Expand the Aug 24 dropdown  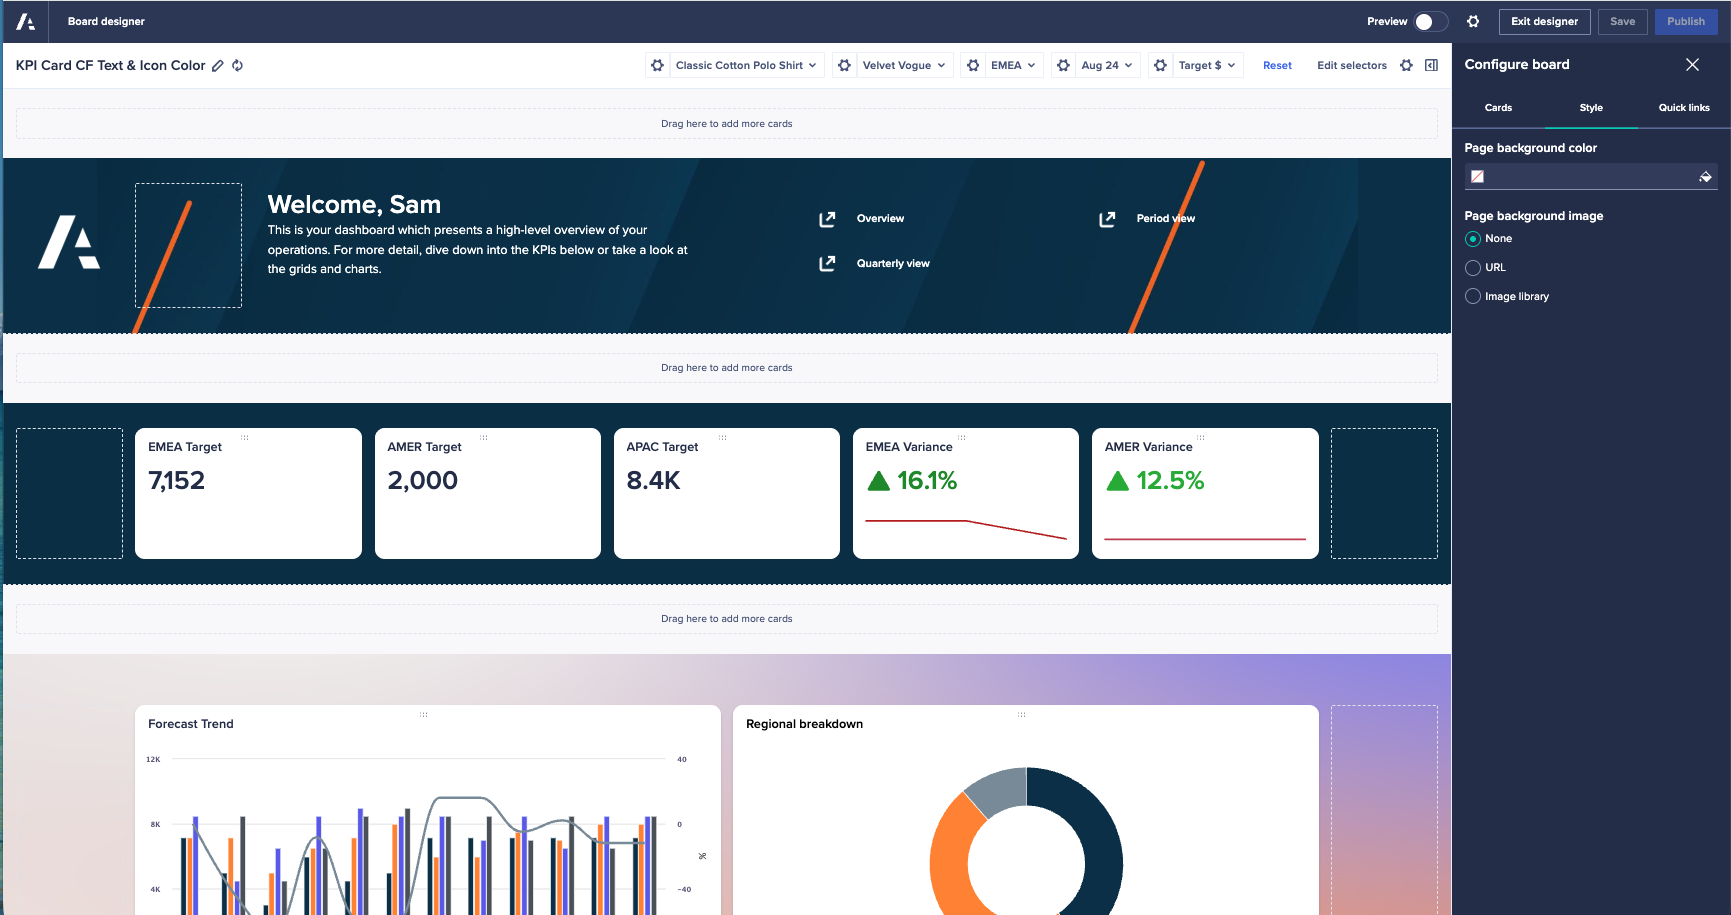coord(1108,65)
